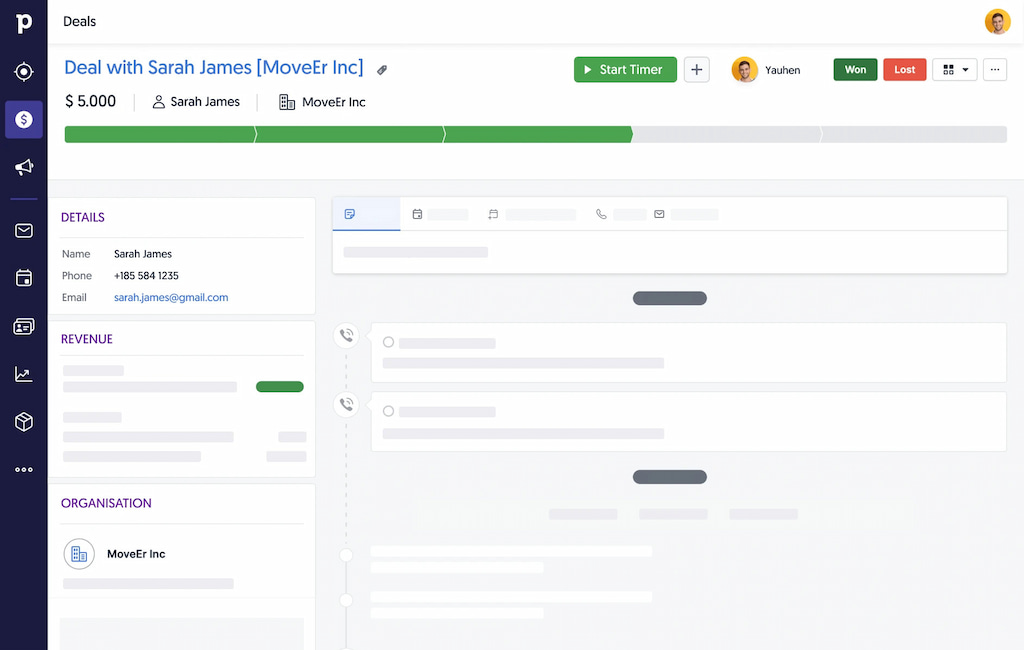Screen dimensions: 1024x650
Task: Check the second call activity circle
Action: [388, 410]
